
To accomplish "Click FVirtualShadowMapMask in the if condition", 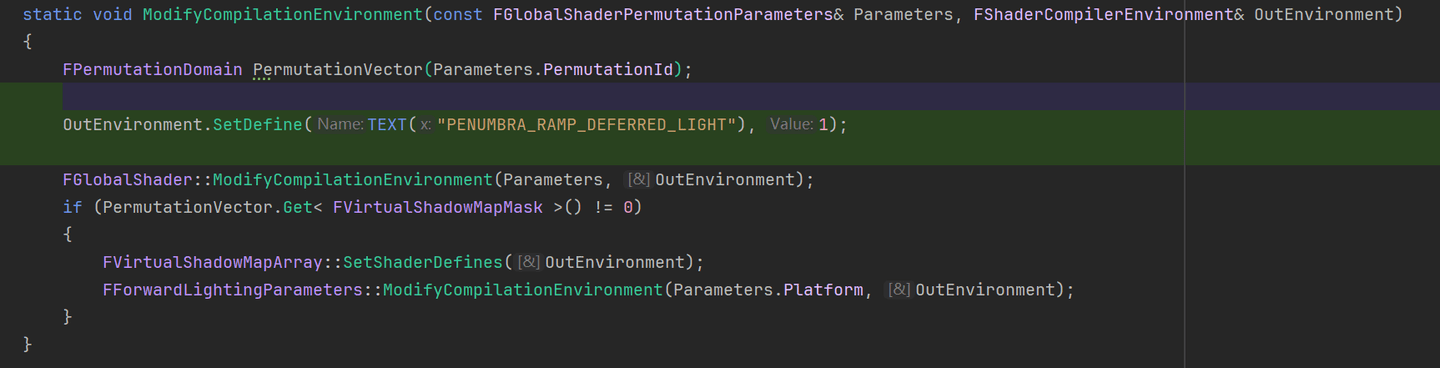I will click(437, 207).
